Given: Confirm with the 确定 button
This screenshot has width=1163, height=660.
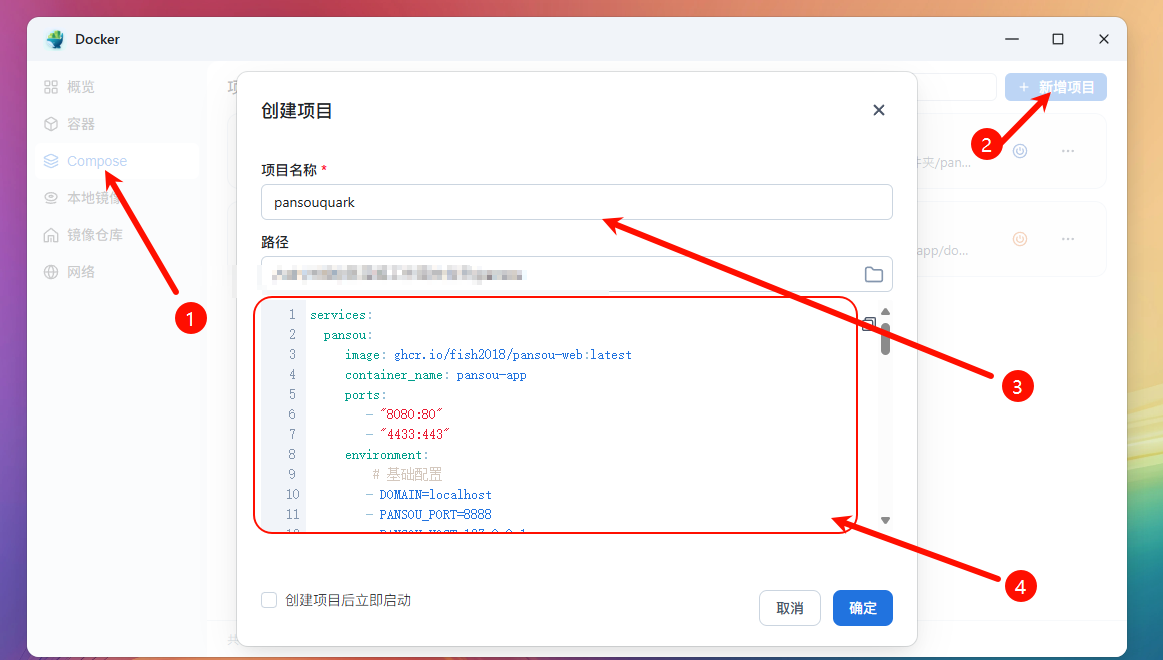Looking at the screenshot, I should 863,608.
